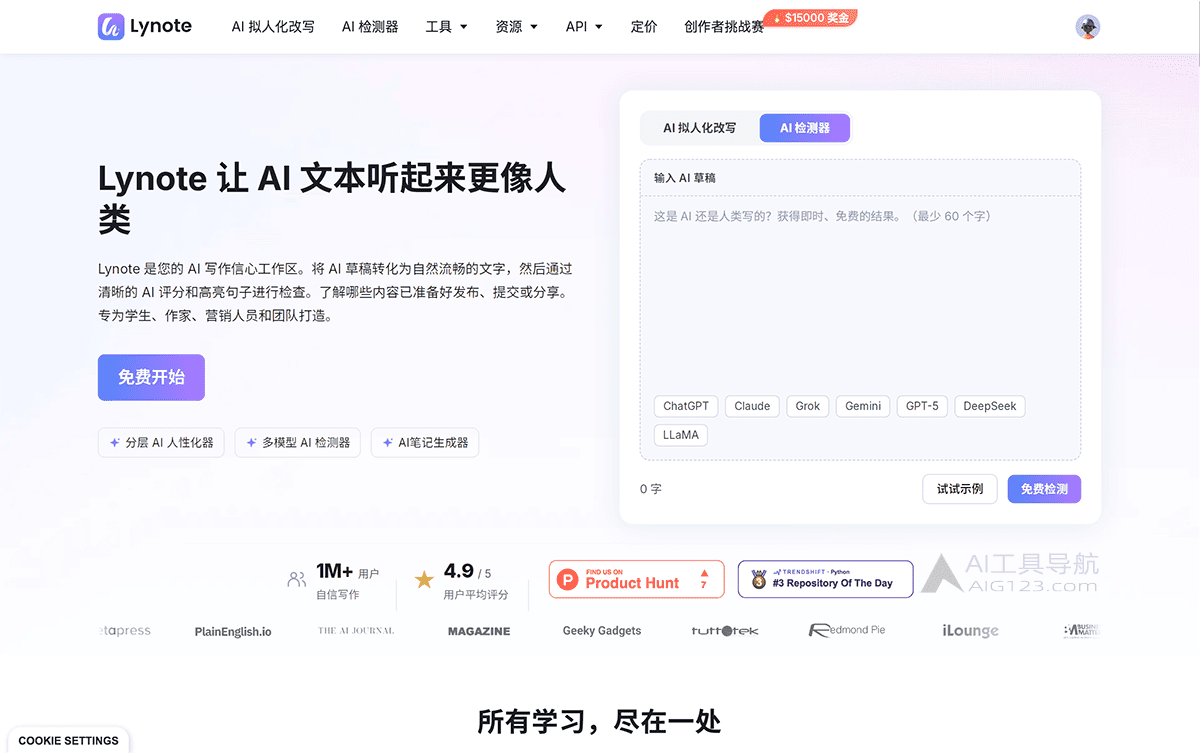Click the tuttotek press logo
This screenshot has width=1200, height=753.
click(x=725, y=631)
